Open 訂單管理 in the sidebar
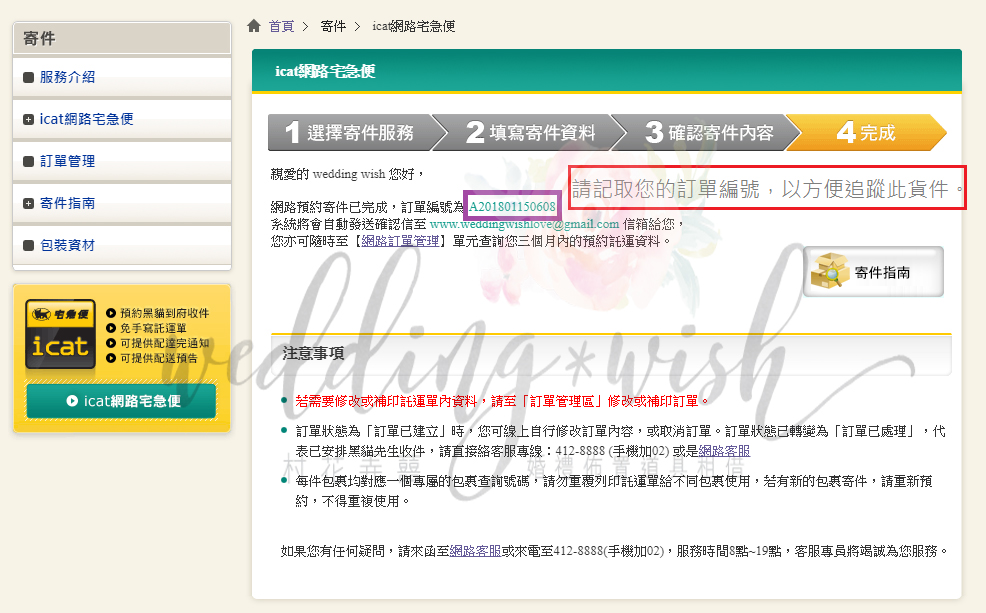The height and width of the screenshot is (613, 986). [68, 161]
